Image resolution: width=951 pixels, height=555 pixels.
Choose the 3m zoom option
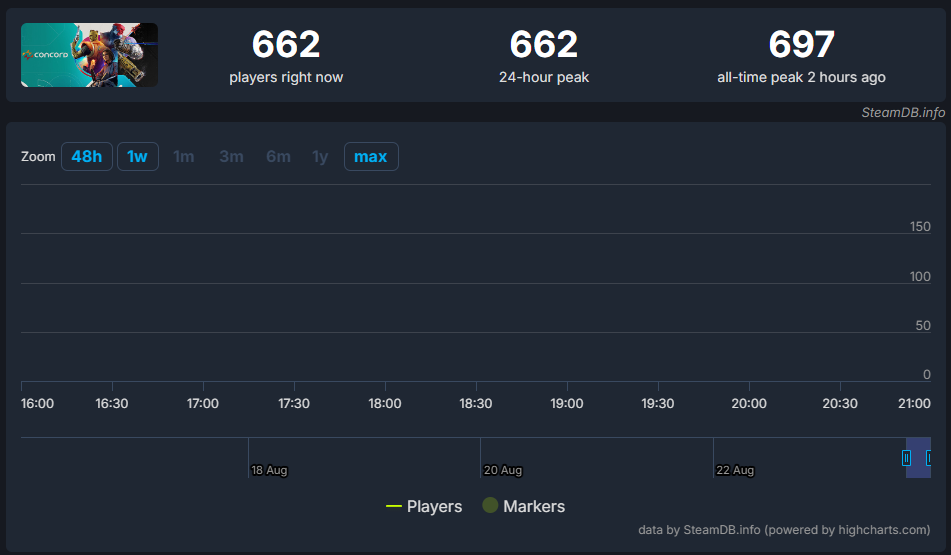231,156
